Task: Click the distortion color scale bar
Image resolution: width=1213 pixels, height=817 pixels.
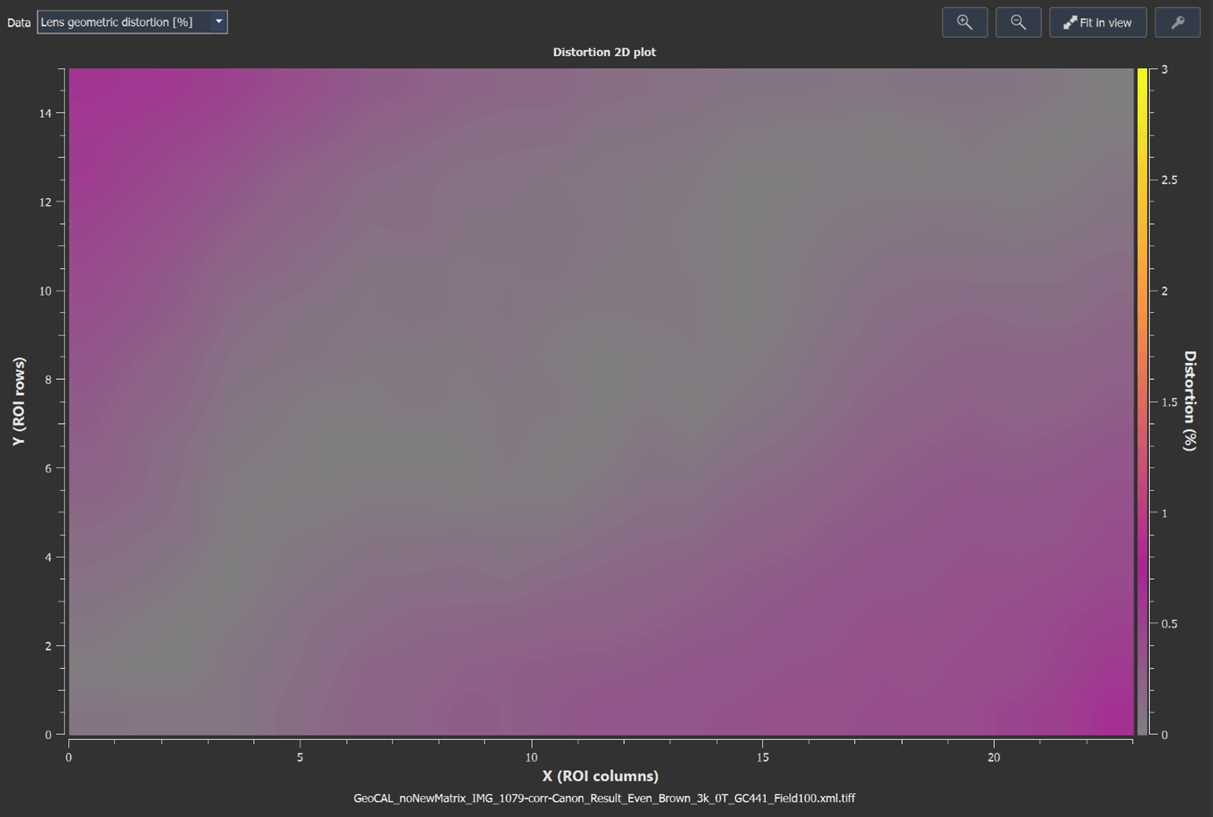Action: point(1141,401)
